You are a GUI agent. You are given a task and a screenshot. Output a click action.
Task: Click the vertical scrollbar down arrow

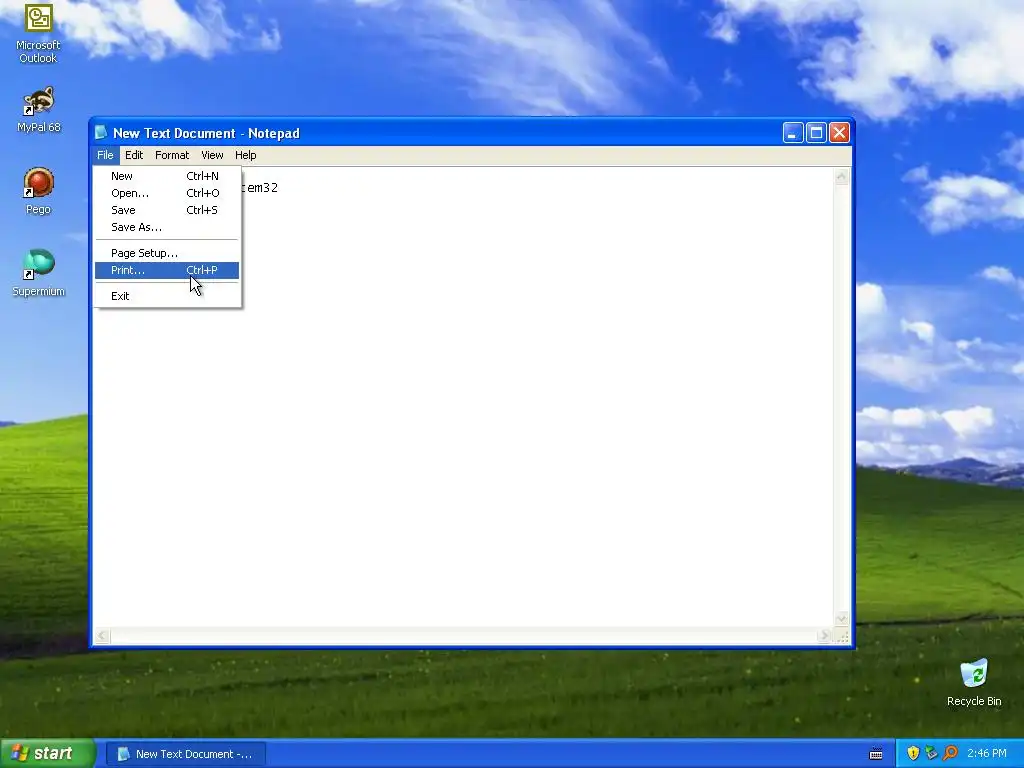click(x=841, y=618)
